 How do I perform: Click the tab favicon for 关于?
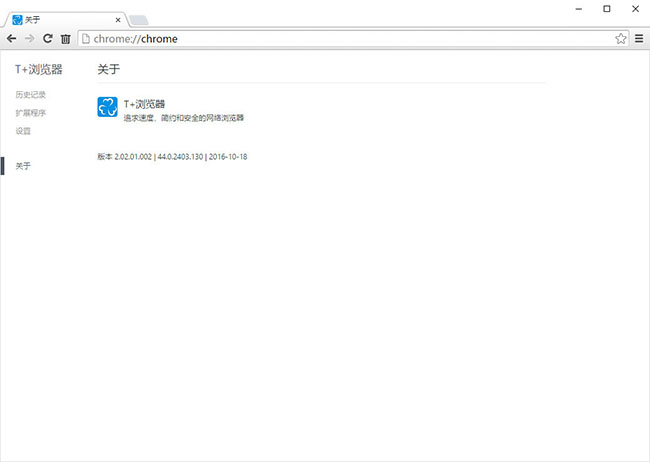point(17,19)
